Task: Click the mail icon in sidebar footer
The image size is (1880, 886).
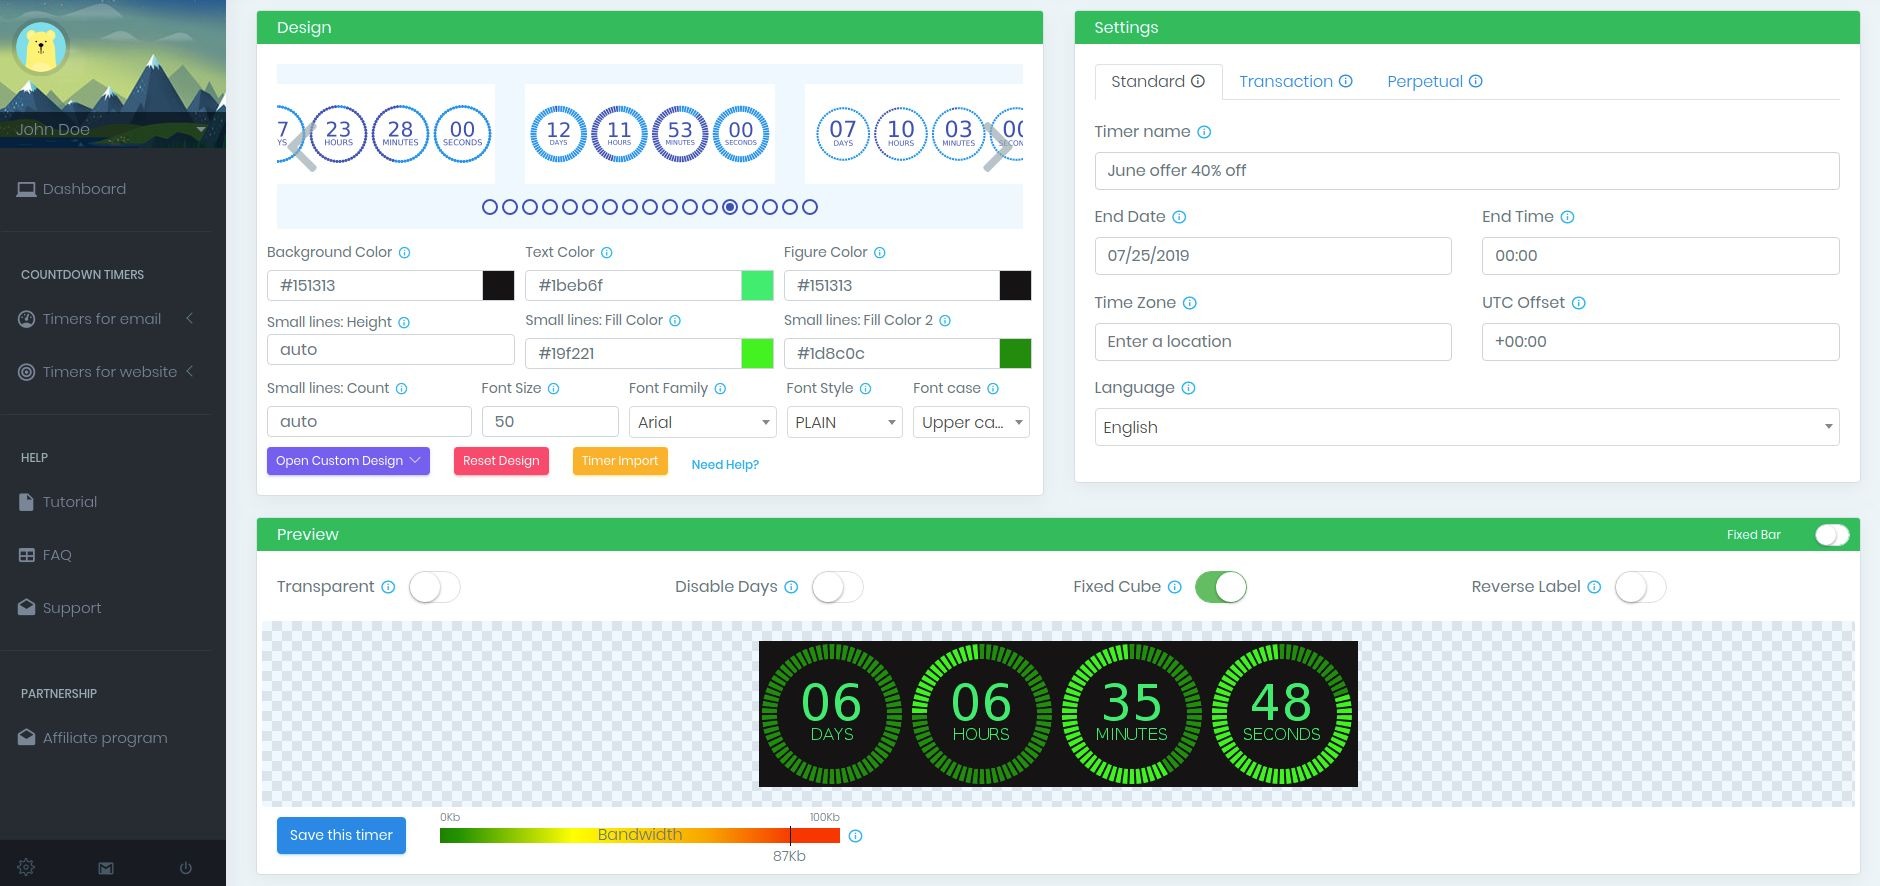Action: click(x=106, y=868)
